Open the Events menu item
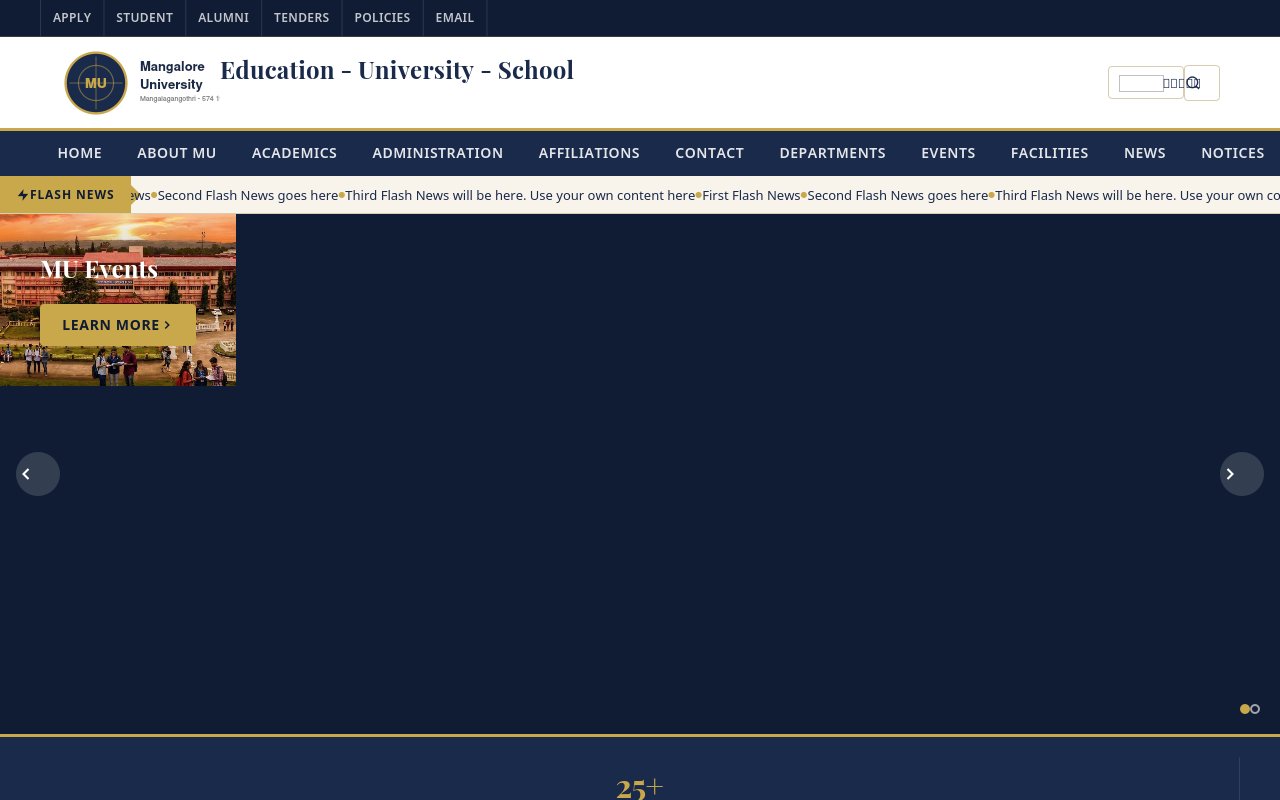Image resolution: width=1280 pixels, height=800 pixels. pos(948,153)
